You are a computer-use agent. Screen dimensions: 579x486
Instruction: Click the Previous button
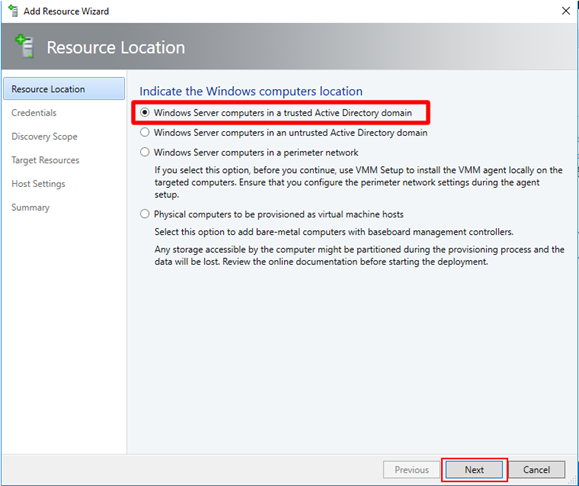point(412,470)
